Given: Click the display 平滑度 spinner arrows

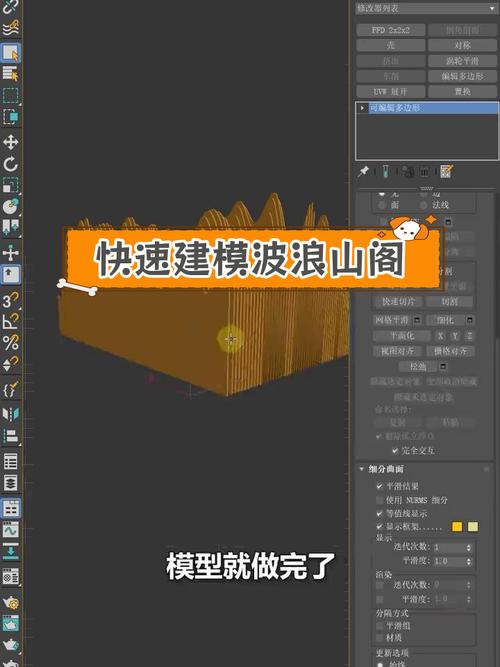Looking at the screenshot, I should tap(469, 562).
